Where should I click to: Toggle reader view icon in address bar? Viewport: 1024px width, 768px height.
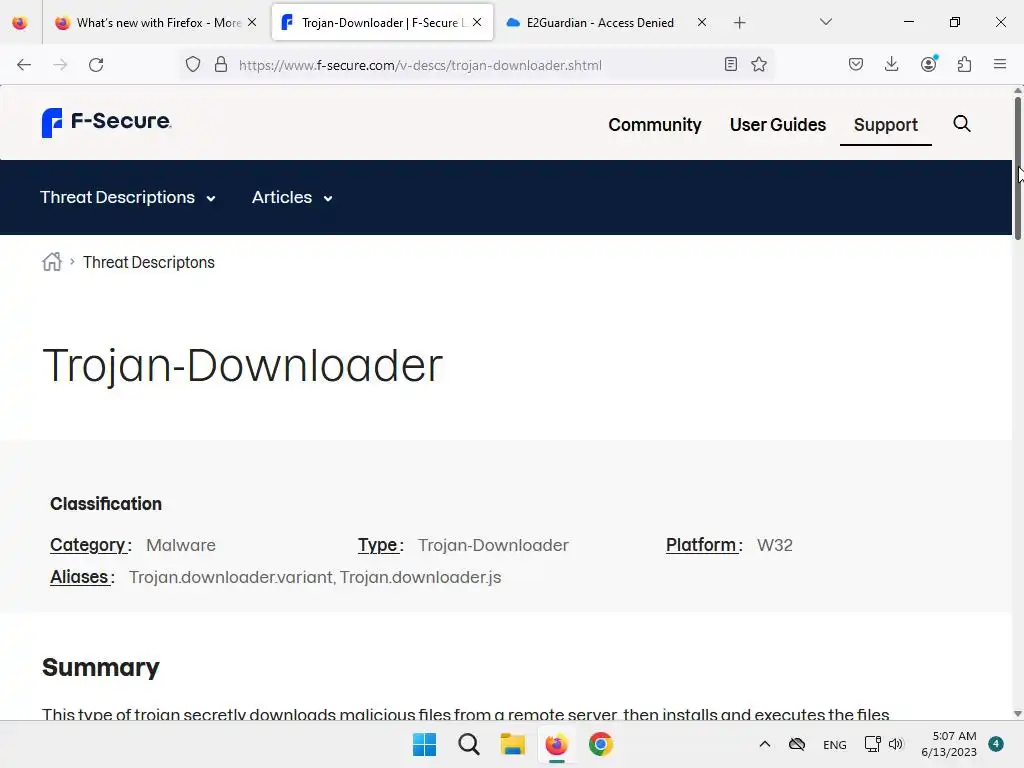pos(731,64)
